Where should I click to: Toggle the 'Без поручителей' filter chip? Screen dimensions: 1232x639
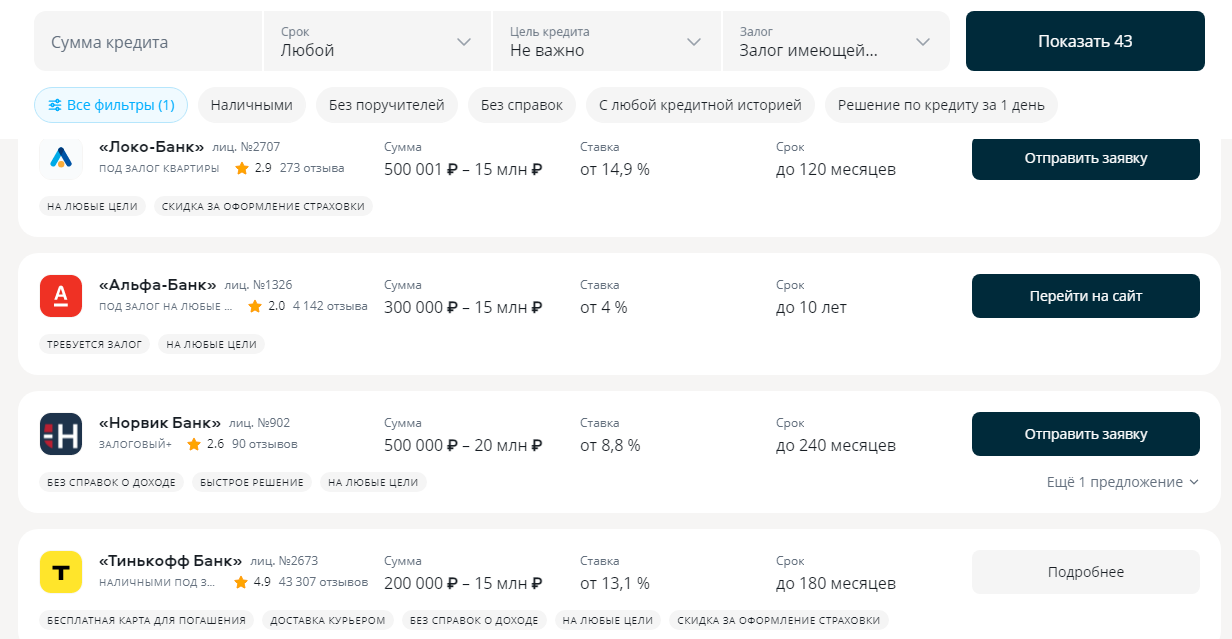point(387,105)
